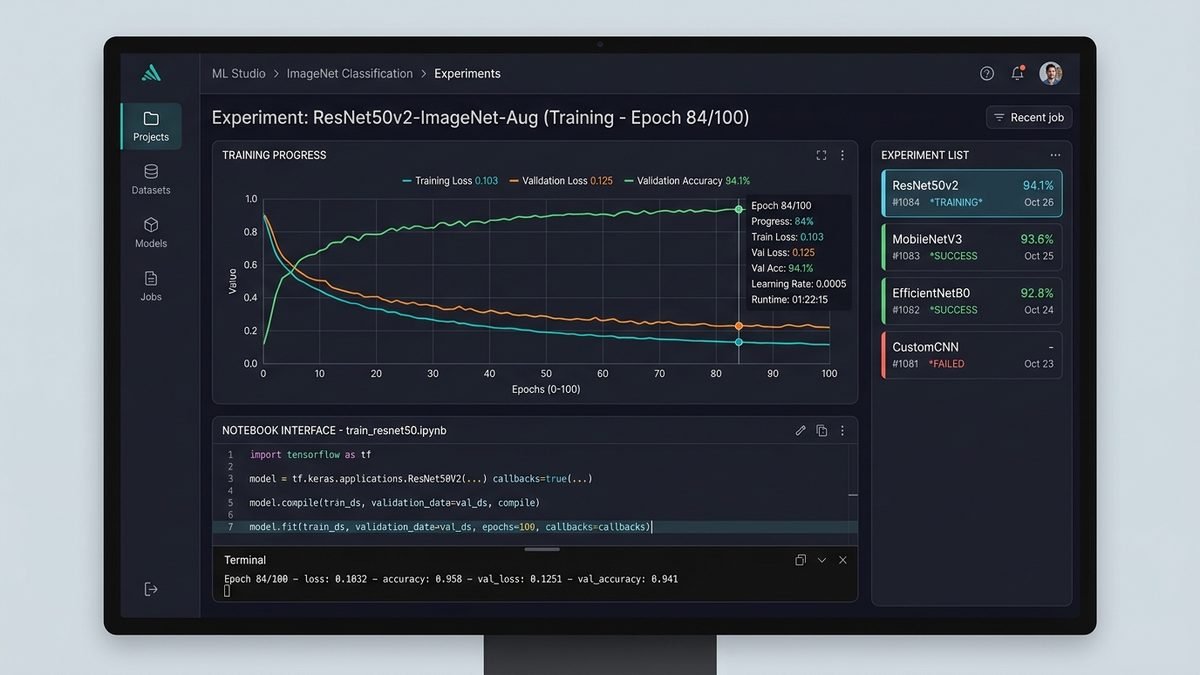Open the notifications bell icon

click(1018, 73)
